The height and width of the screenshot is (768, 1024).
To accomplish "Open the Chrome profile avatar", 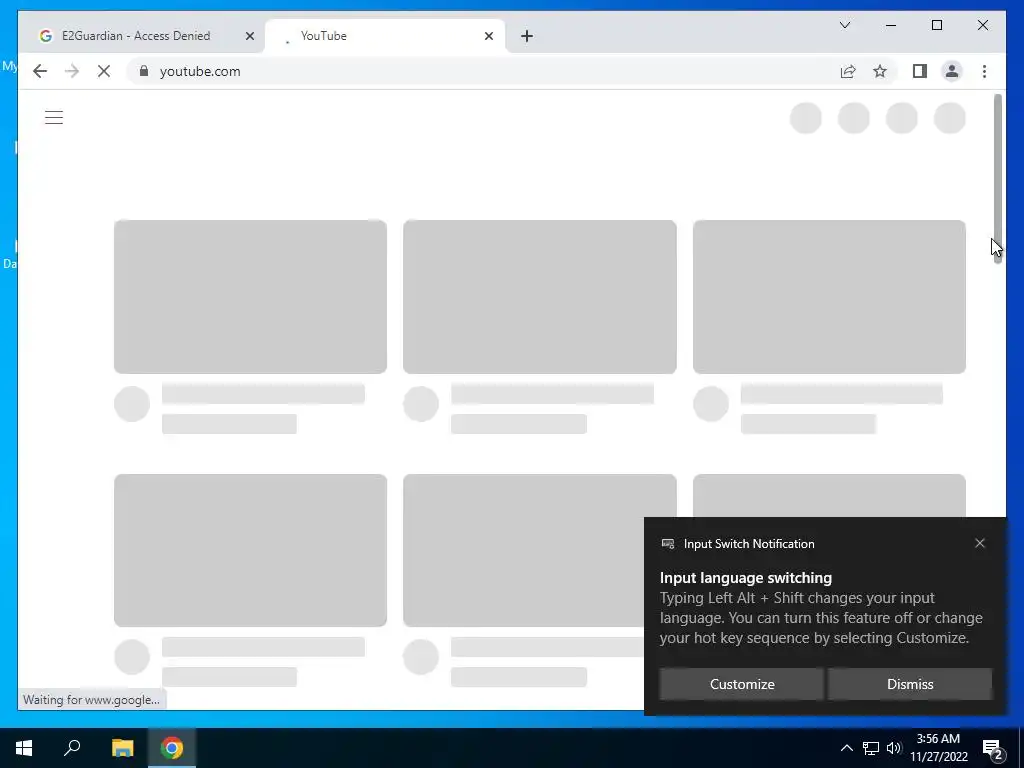I will pos(952,71).
